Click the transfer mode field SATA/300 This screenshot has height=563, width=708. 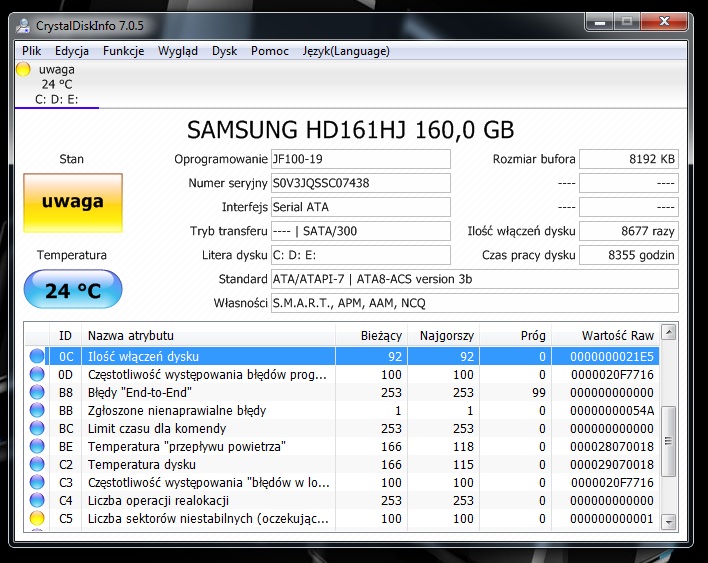pos(360,231)
